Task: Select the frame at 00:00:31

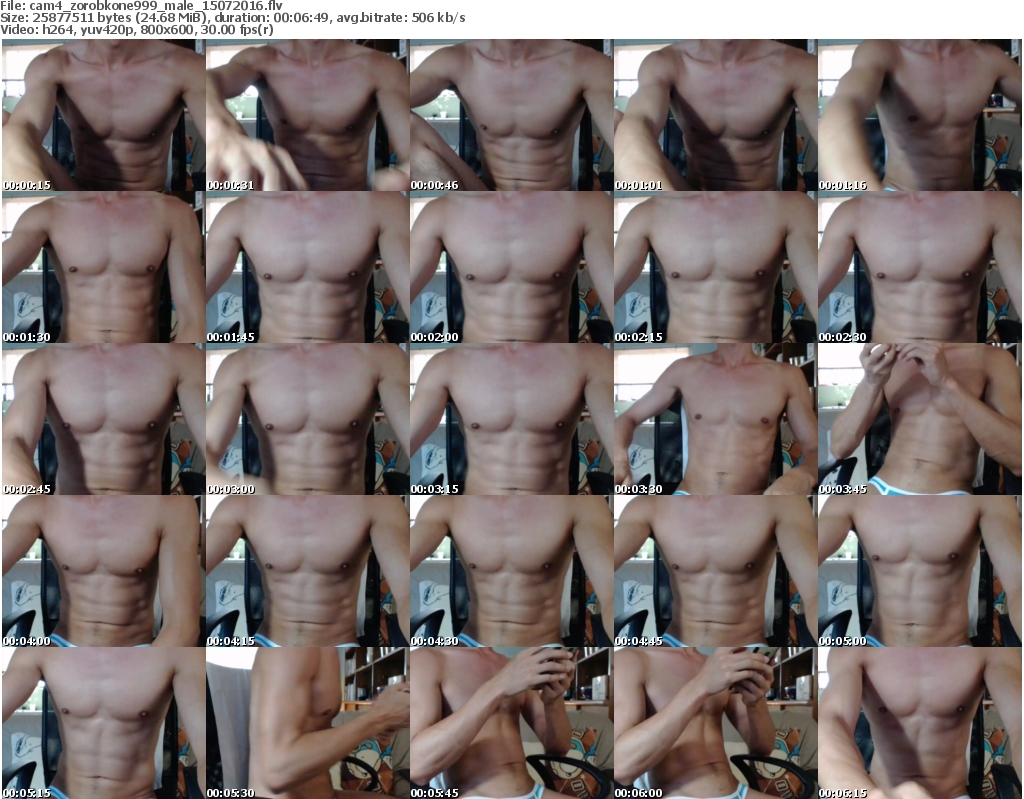Action: click(308, 115)
